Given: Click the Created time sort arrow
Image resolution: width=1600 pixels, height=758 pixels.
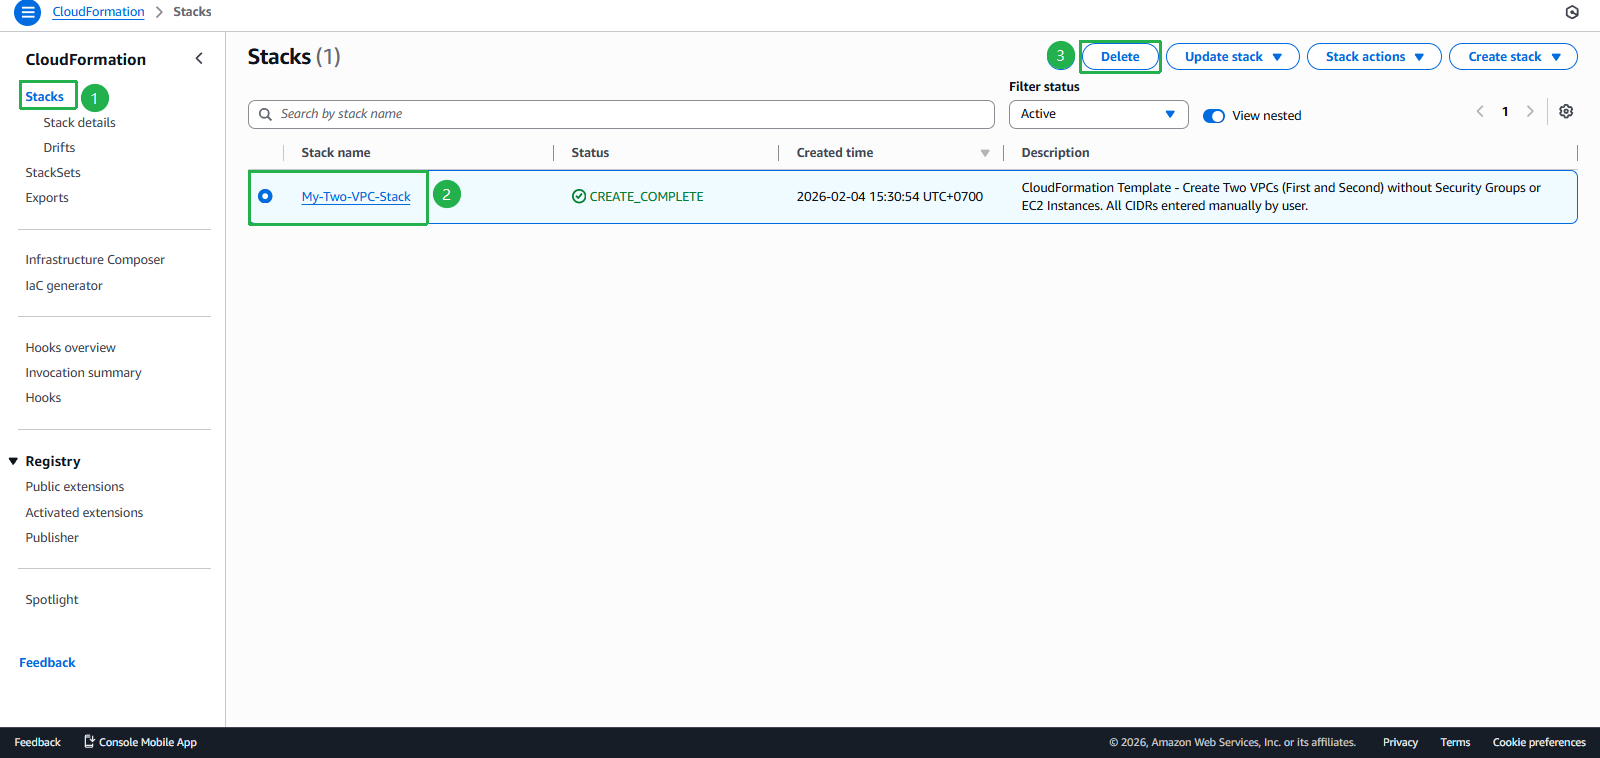Looking at the screenshot, I should 985,153.
